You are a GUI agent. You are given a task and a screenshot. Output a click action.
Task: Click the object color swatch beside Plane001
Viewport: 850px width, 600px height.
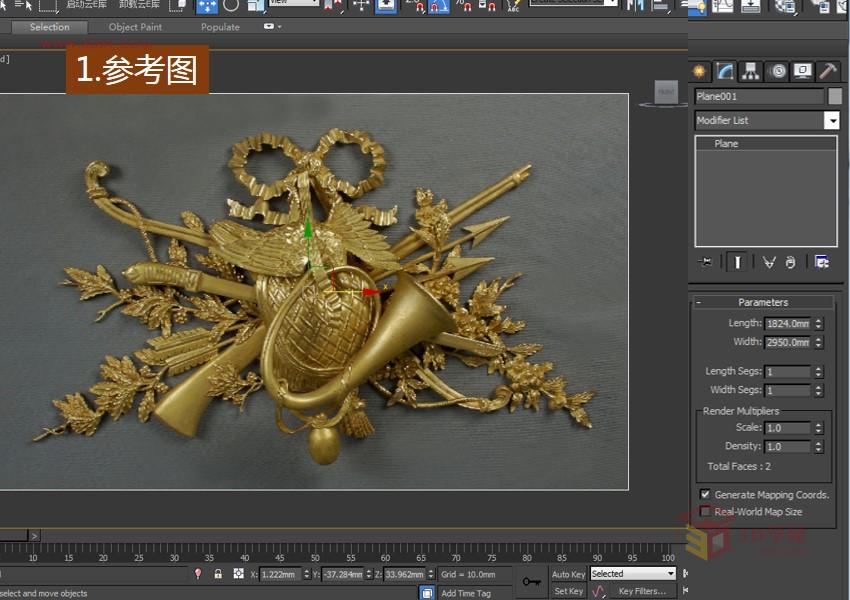[x=833, y=96]
